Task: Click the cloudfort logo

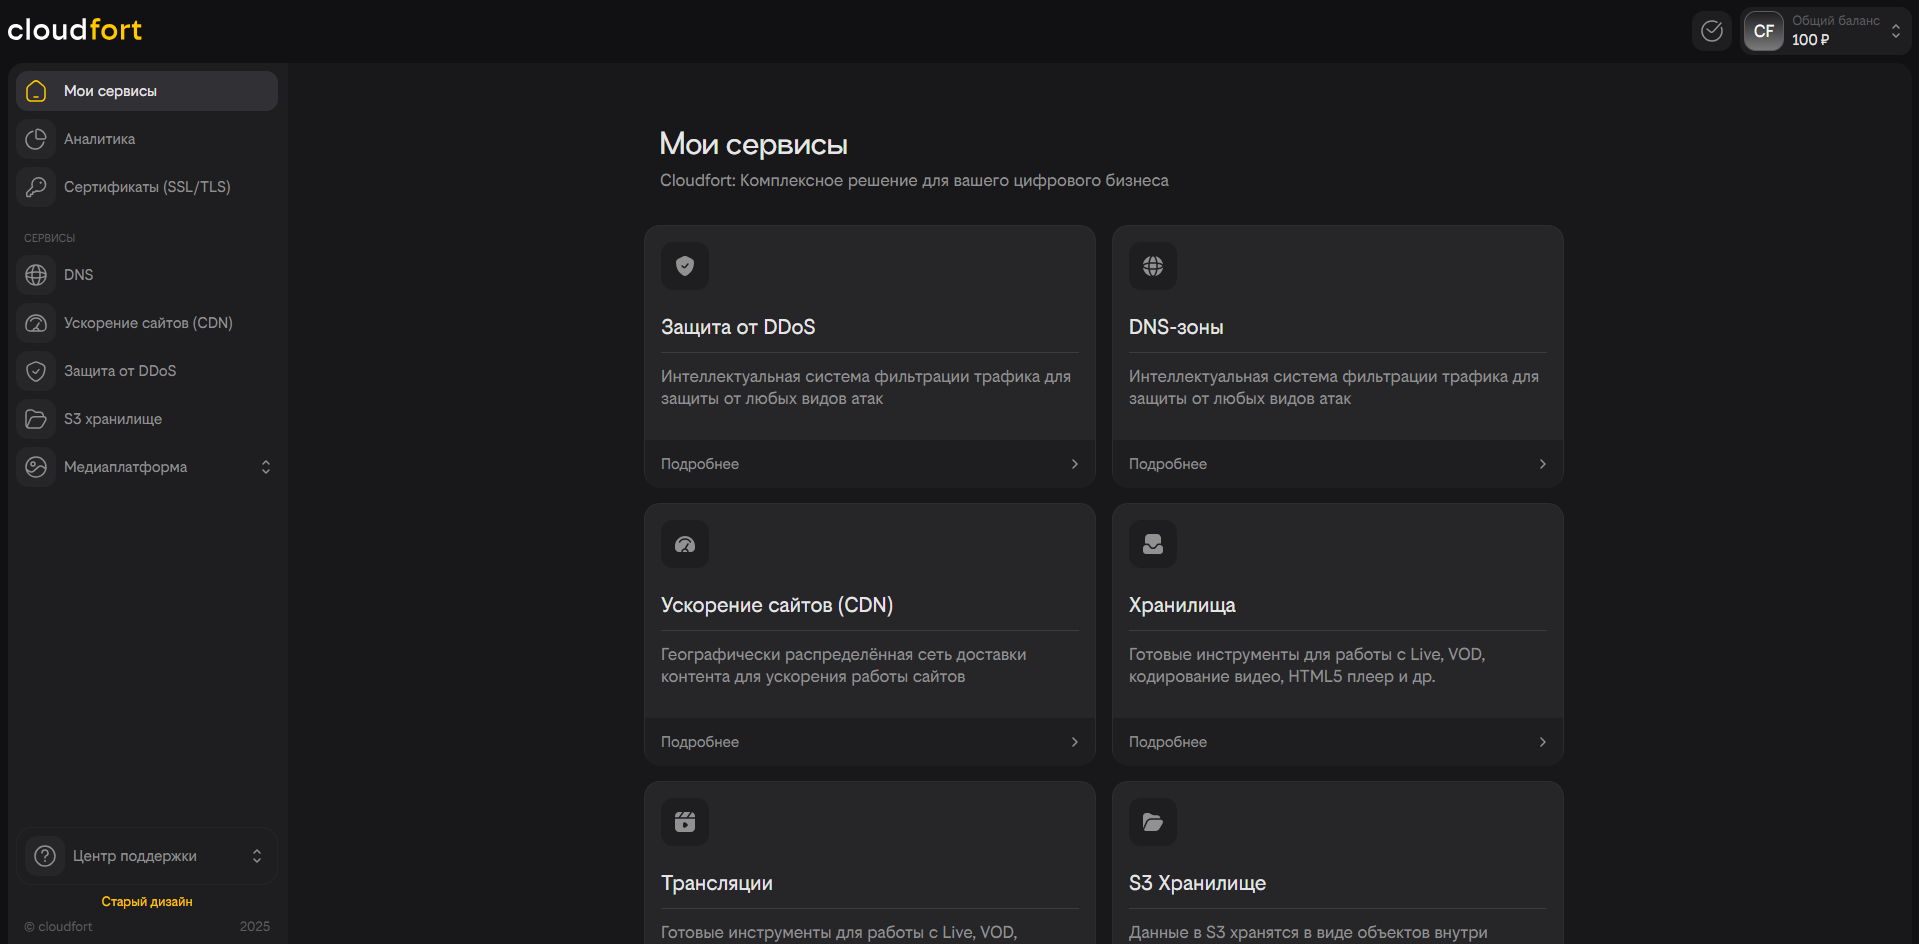Action: tap(75, 30)
